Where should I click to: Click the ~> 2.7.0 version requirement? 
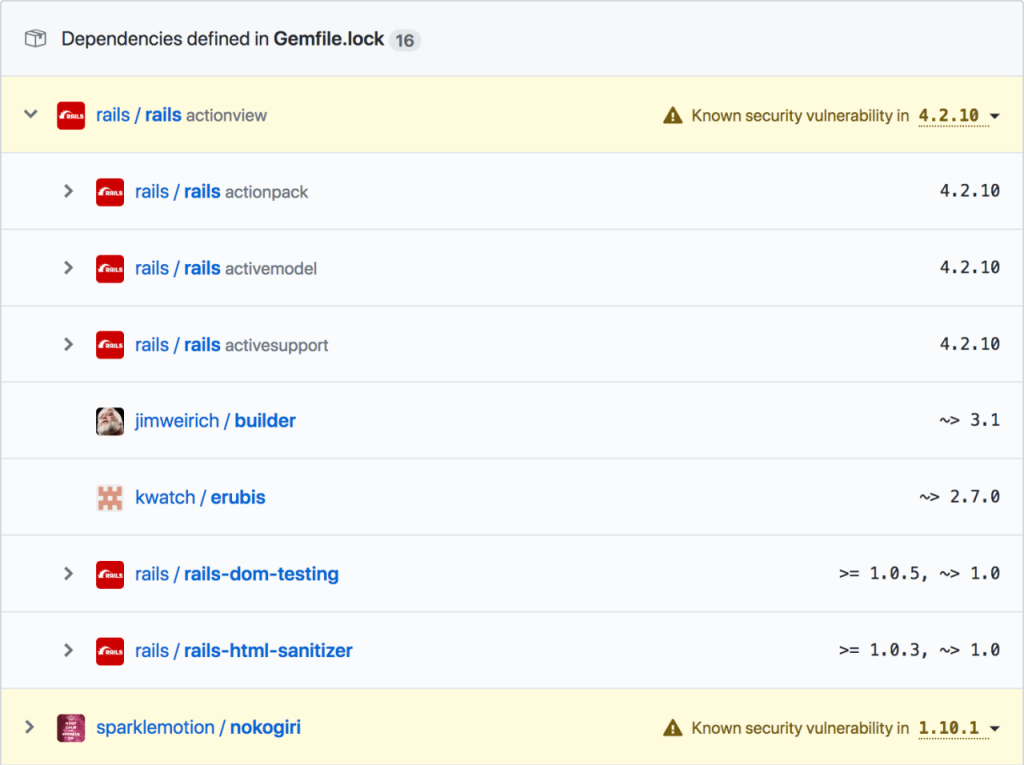click(x=959, y=496)
